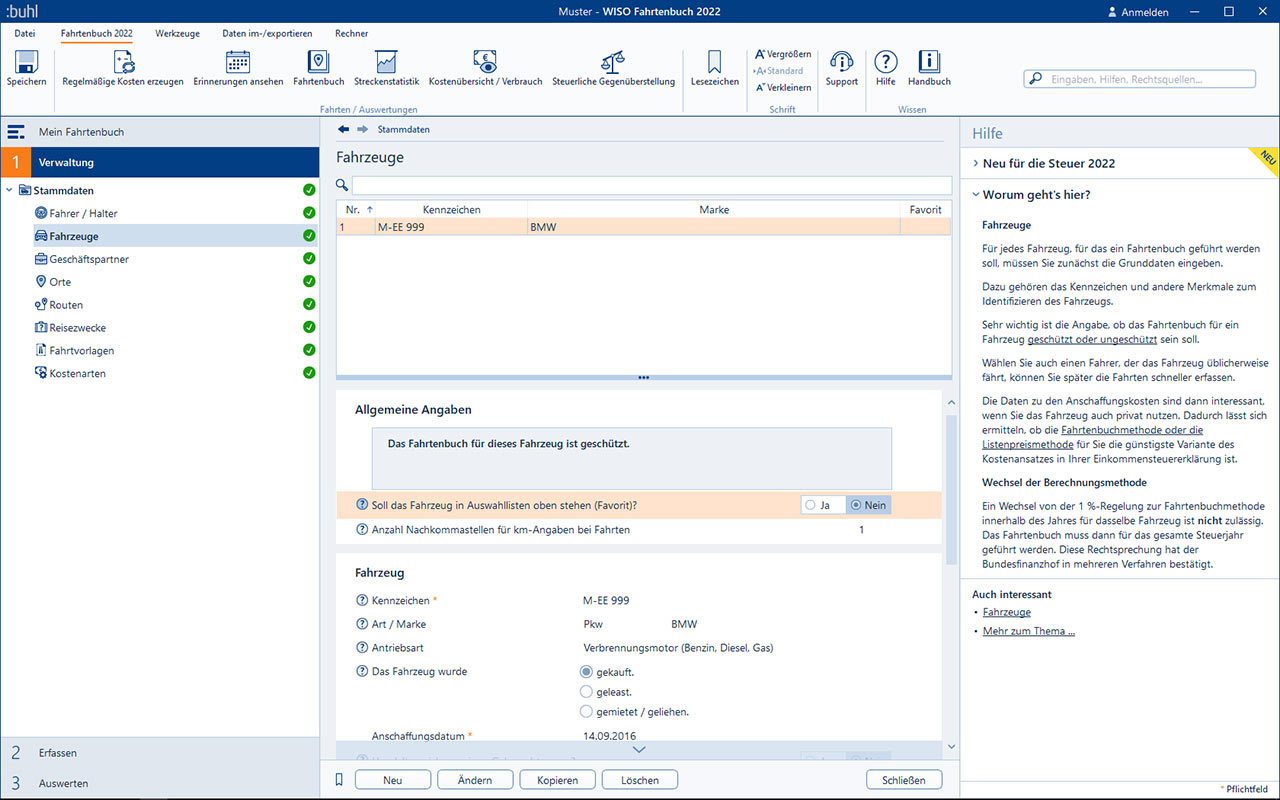Expand Neu für die Steuer 2022 section
This screenshot has width=1280, height=800.
pyautogui.click(x=975, y=163)
